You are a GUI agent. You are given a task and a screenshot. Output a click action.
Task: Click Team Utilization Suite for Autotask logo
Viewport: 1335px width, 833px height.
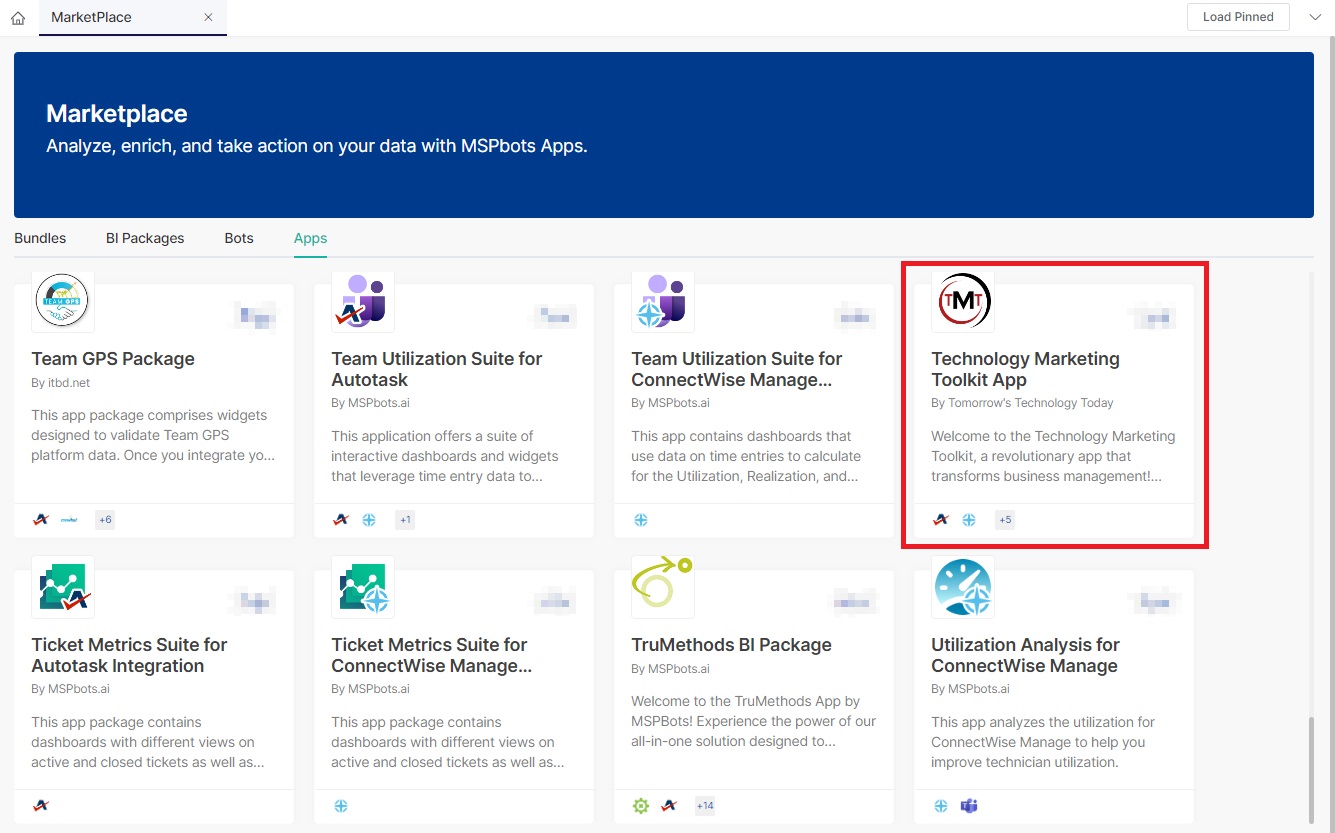coord(362,300)
